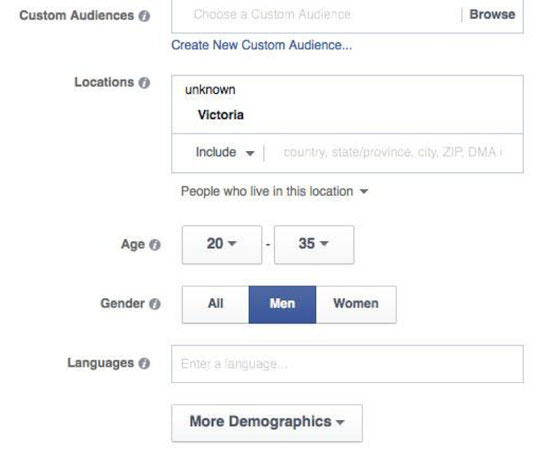
Task: Open Create New Custom Audience link
Action: coord(262,45)
